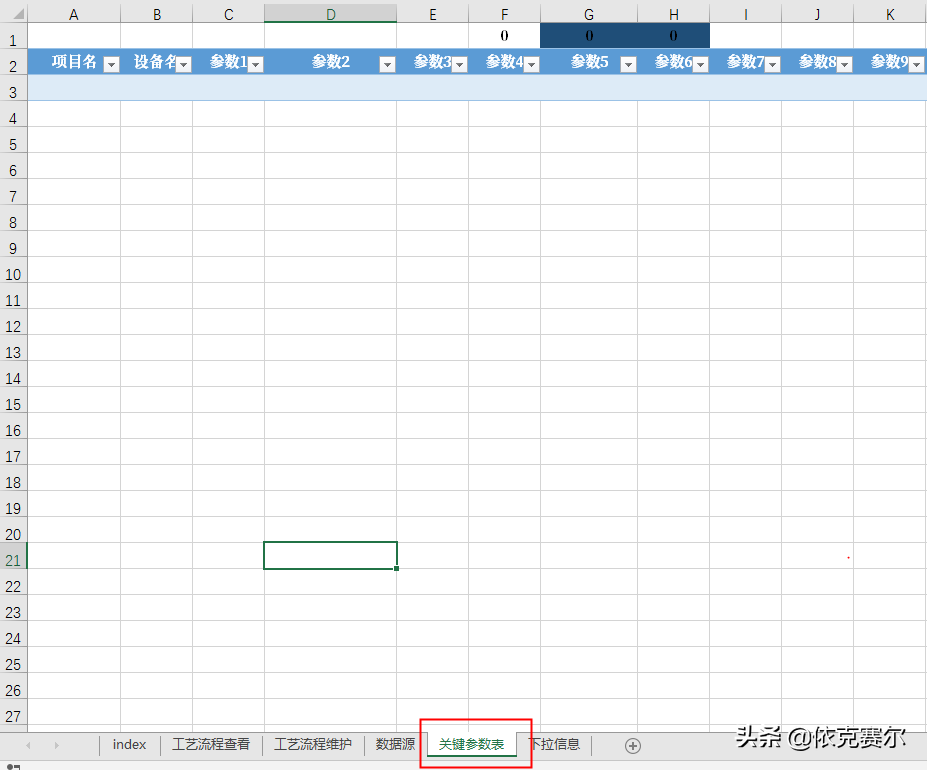Select column I header
The image size is (927, 770).
click(x=746, y=14)
